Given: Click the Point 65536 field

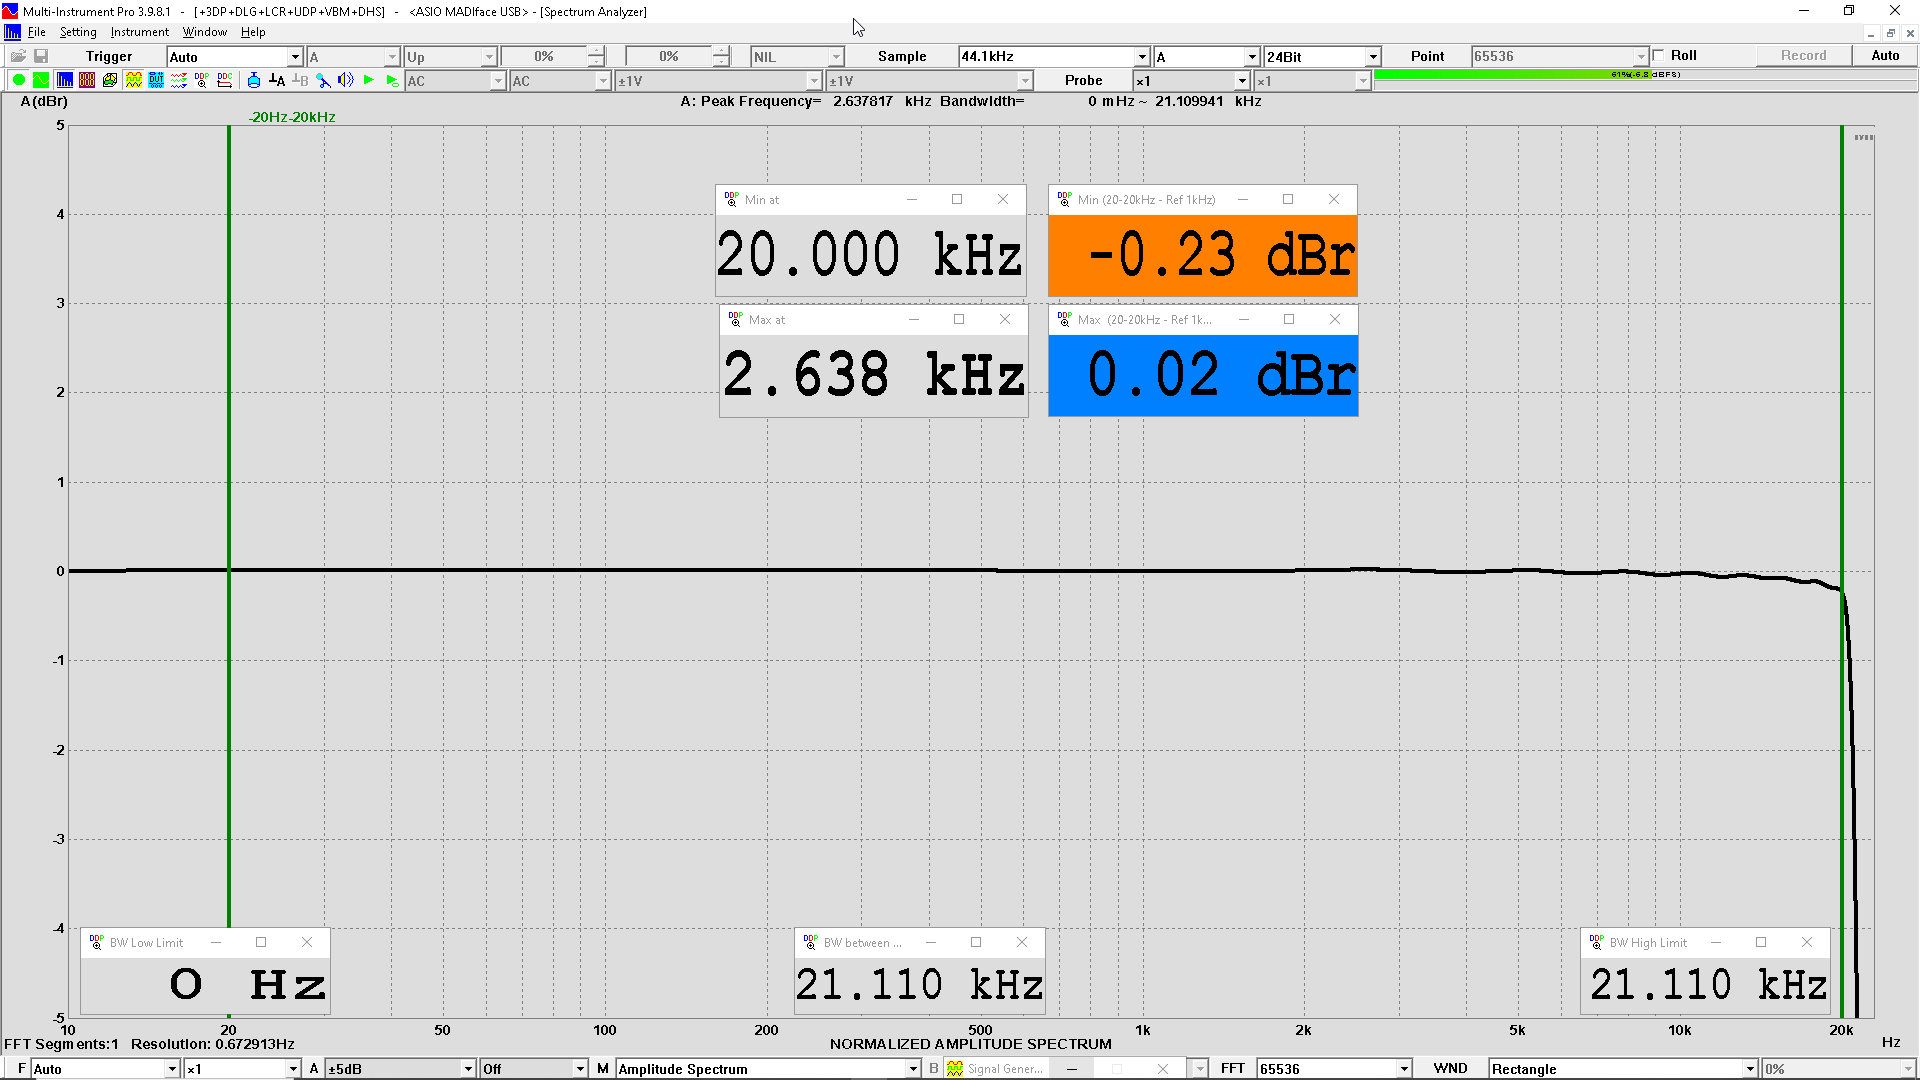Looking at the screenshot, I should click(1558, 57).
